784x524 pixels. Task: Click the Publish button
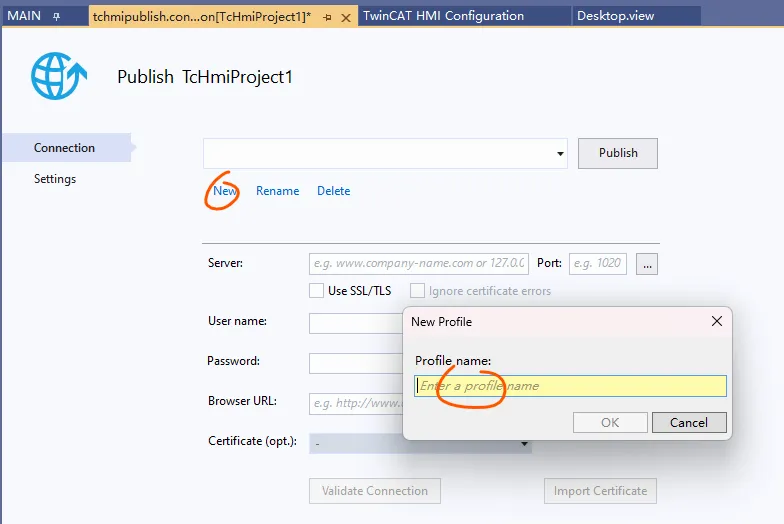click(x=618, y=153)
